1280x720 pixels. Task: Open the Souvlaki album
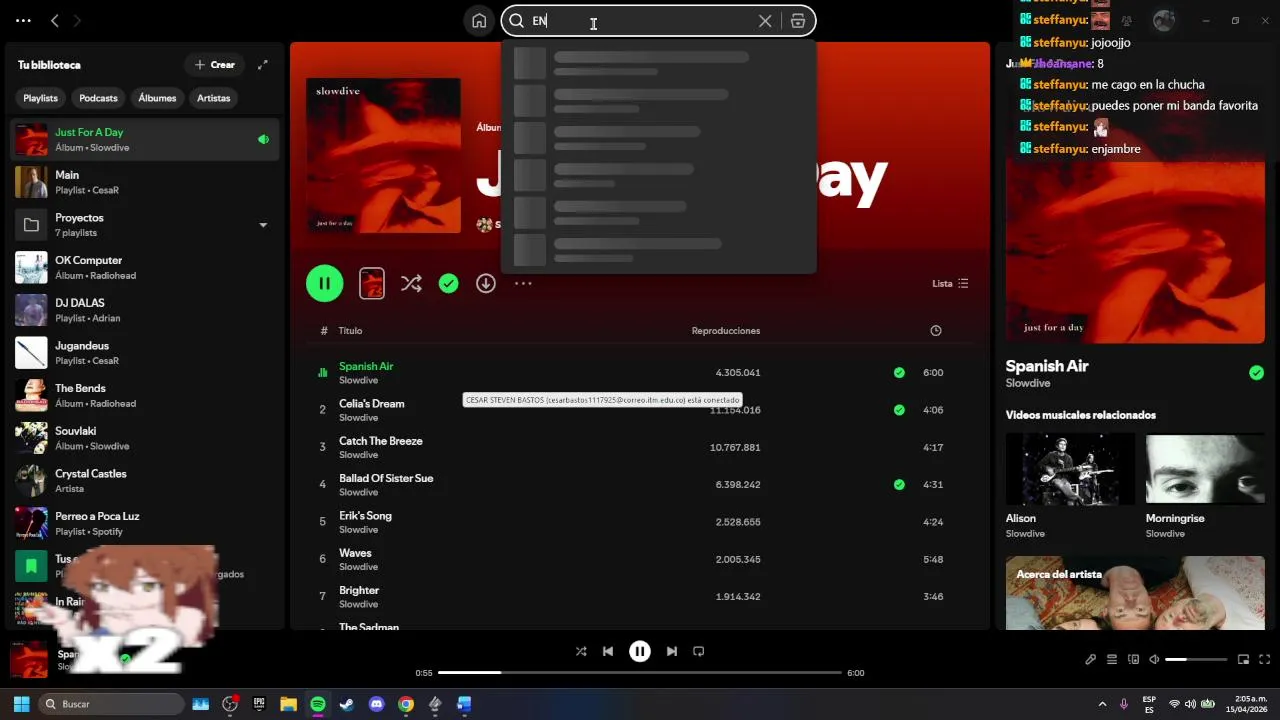[x=145, y=438]
